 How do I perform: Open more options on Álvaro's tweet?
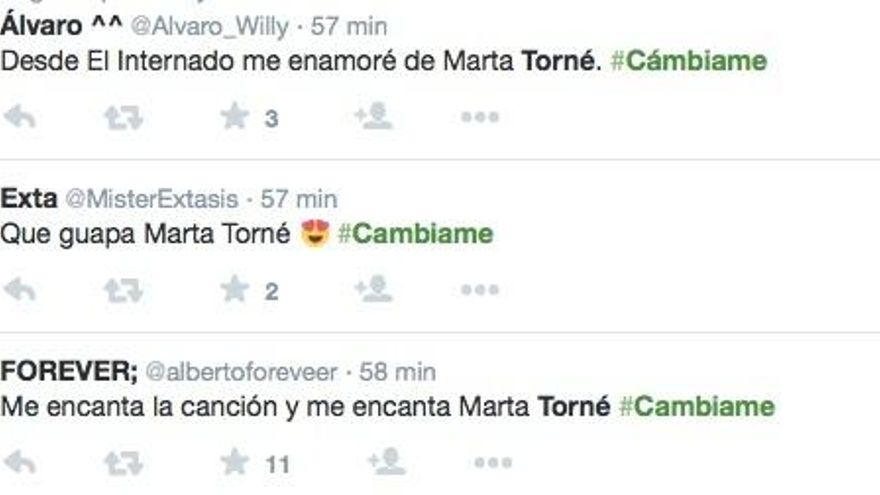[x=480, y=118]
